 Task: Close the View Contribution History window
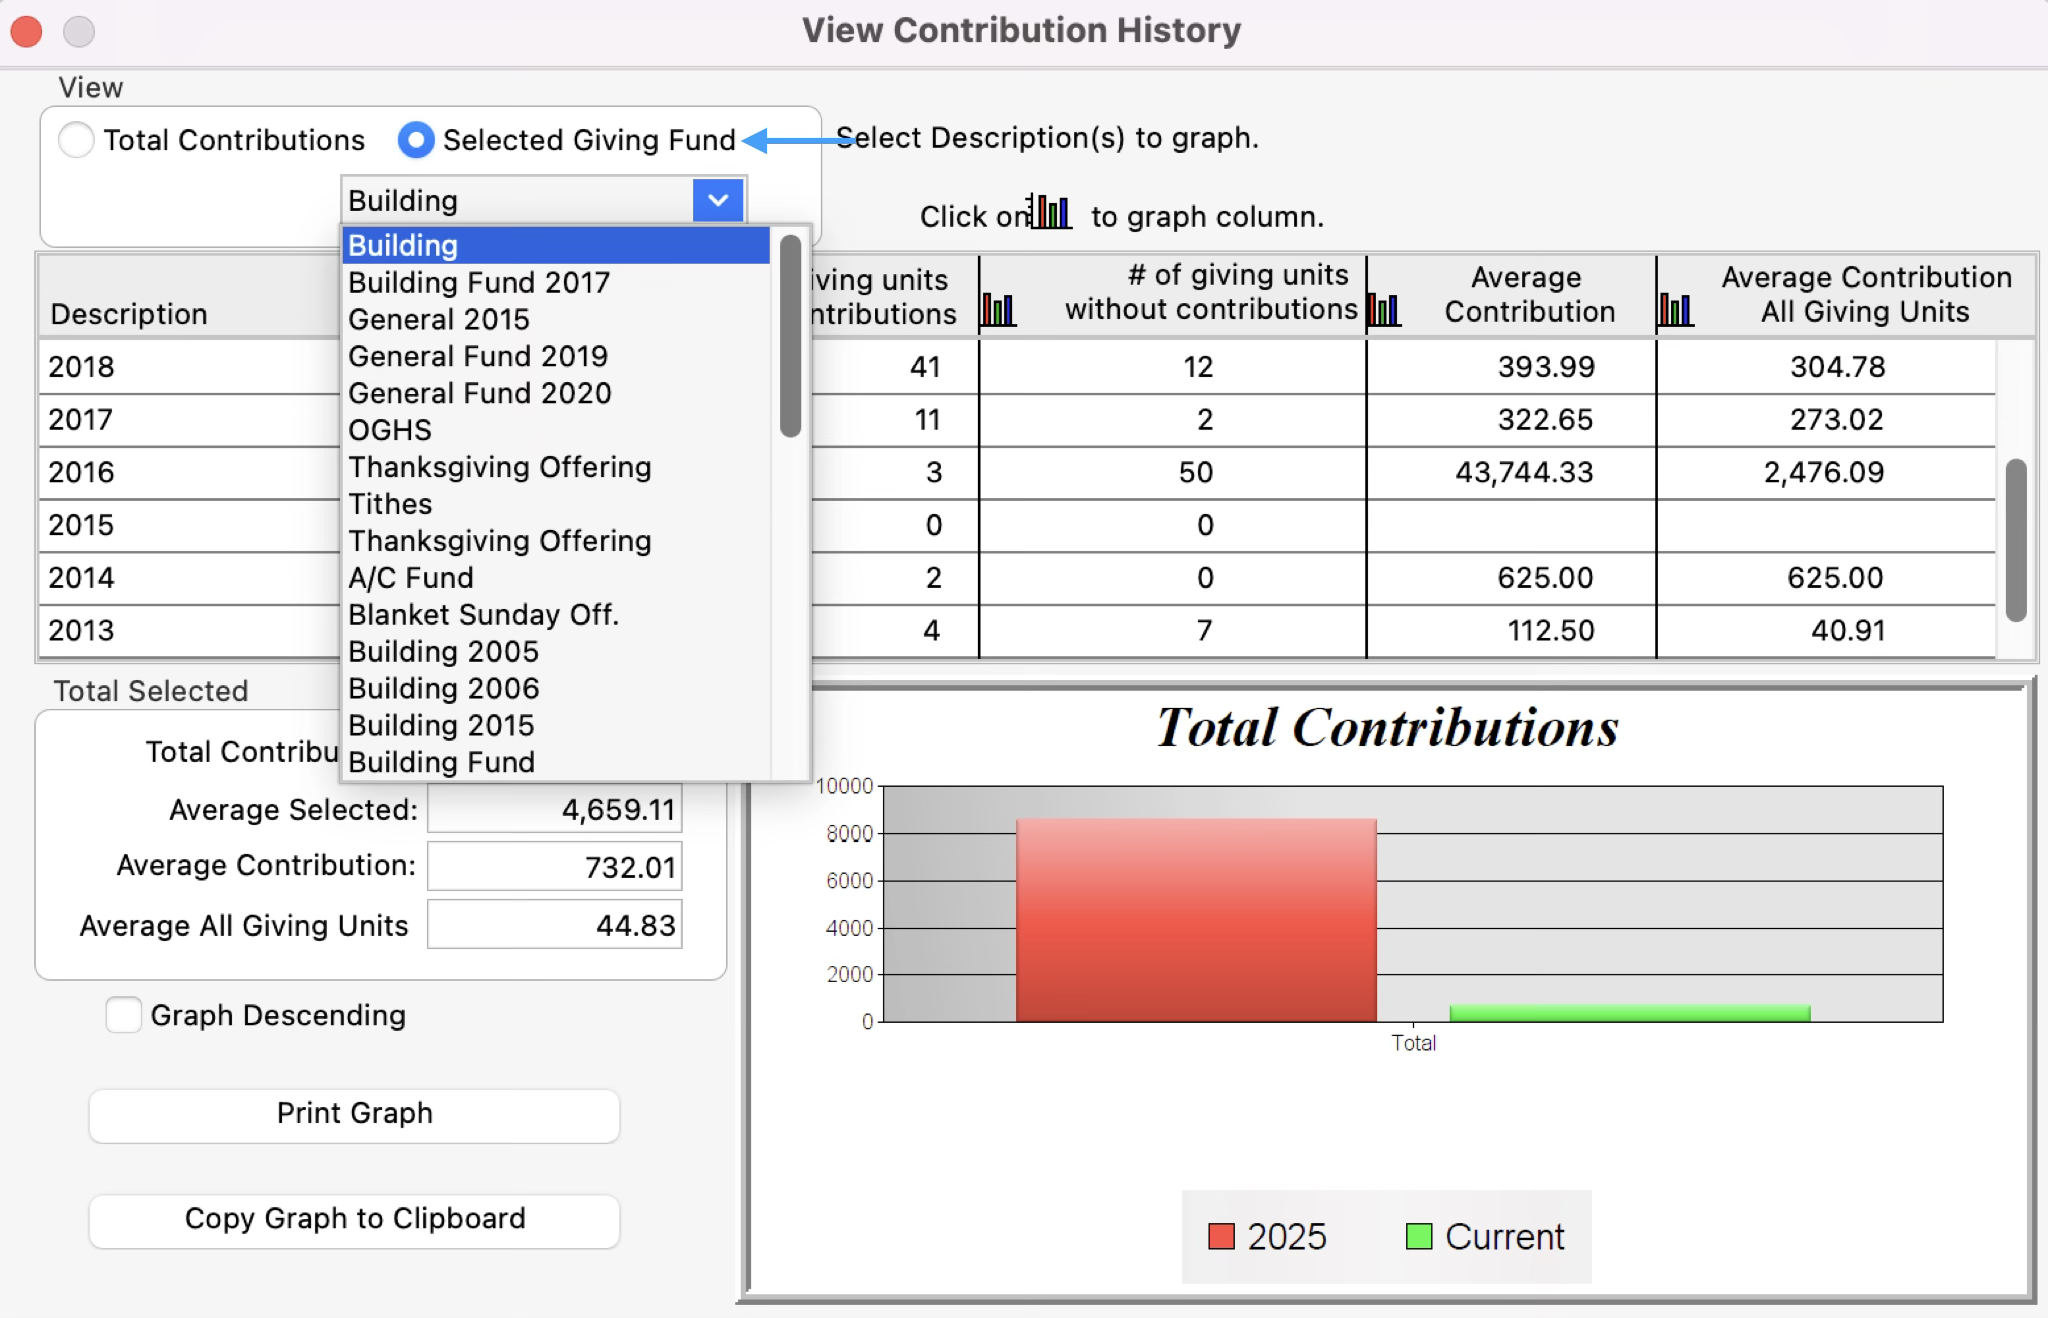pos(26,31)
